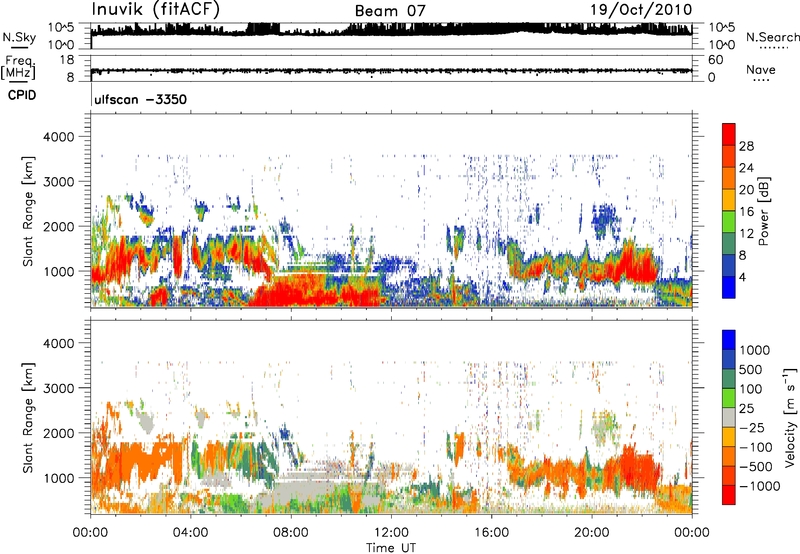Click the "CPID" row label
This screenshot has height=554, width=800.
coord(22,95)
